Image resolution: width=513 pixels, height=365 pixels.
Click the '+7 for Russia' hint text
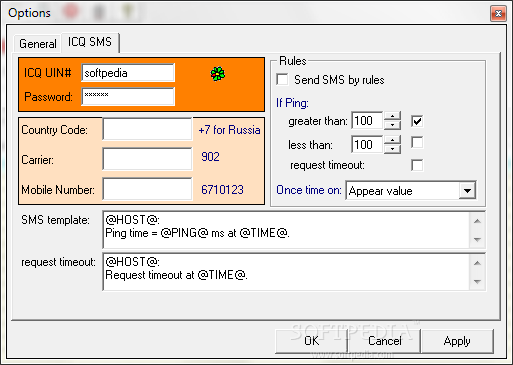click(229, 130)
